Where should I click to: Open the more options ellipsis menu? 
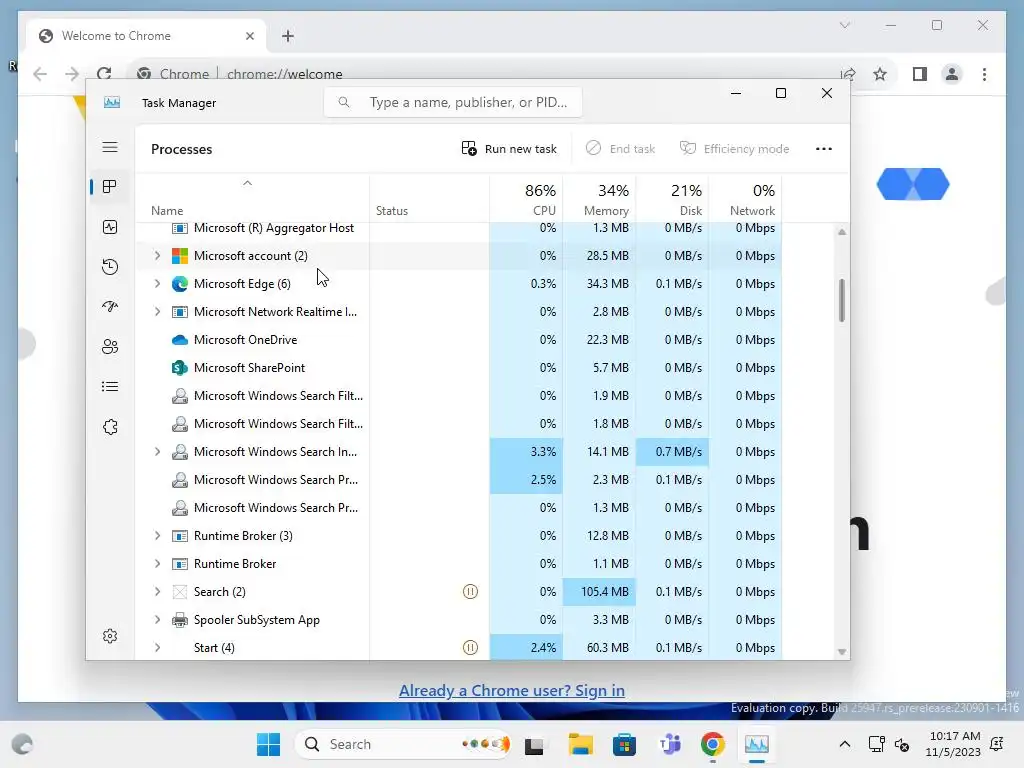[824, 149]
